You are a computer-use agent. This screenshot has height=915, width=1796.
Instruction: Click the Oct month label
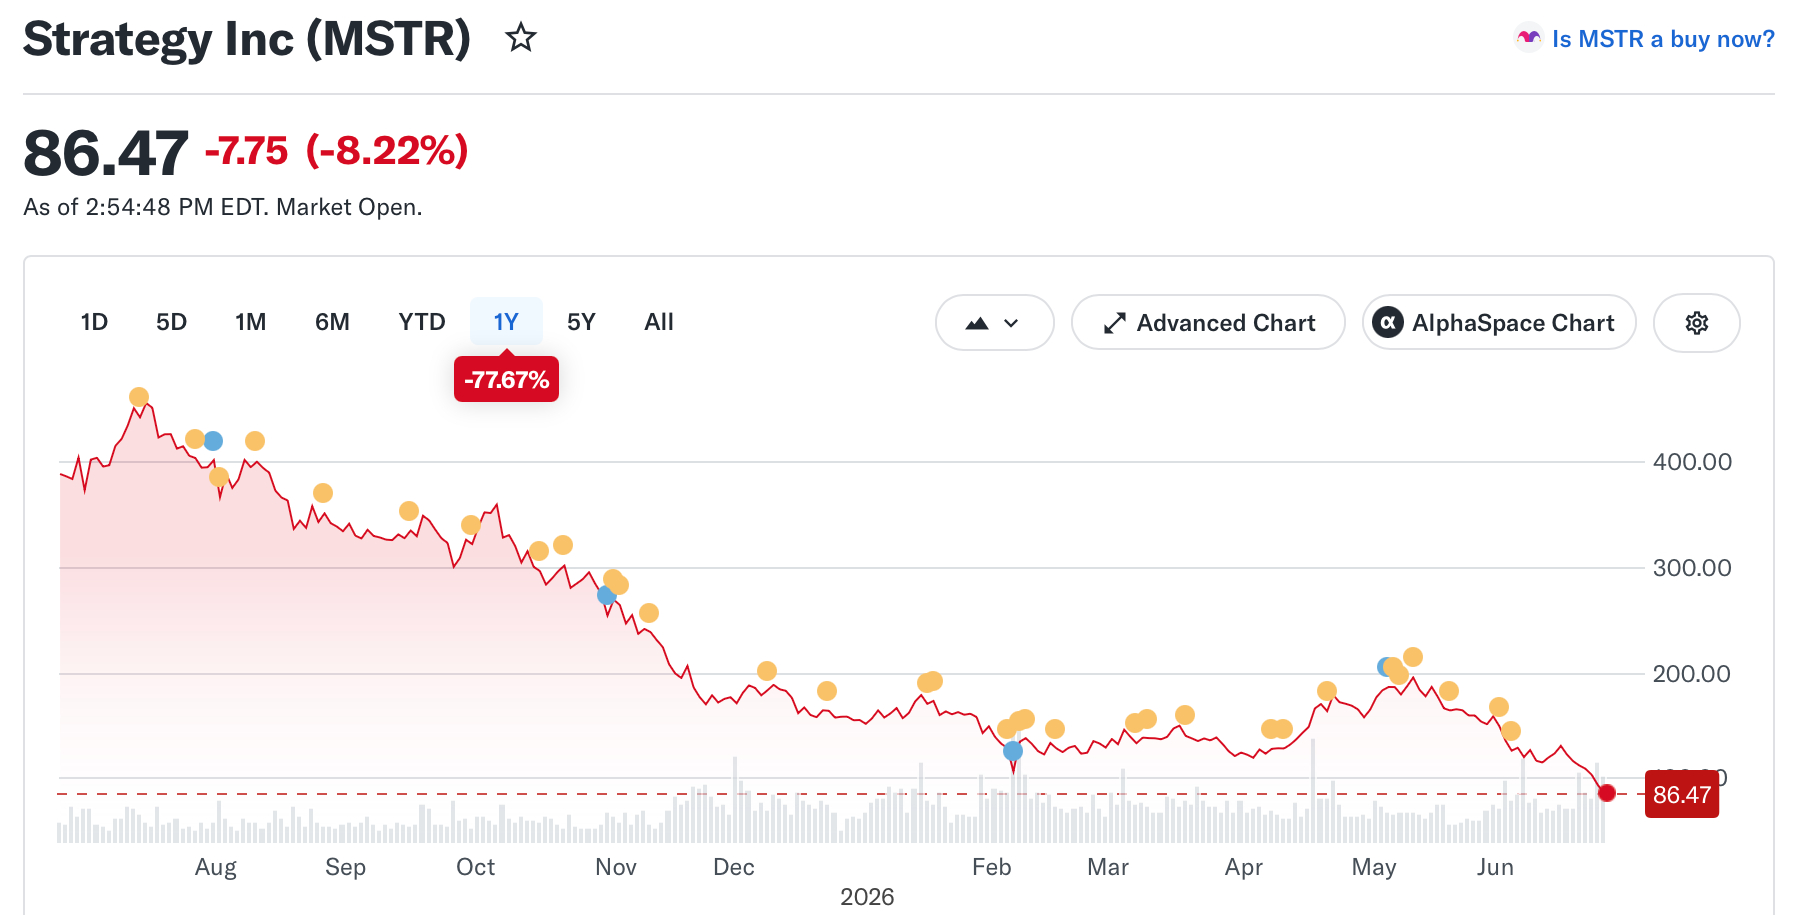(x=476, y=867)
